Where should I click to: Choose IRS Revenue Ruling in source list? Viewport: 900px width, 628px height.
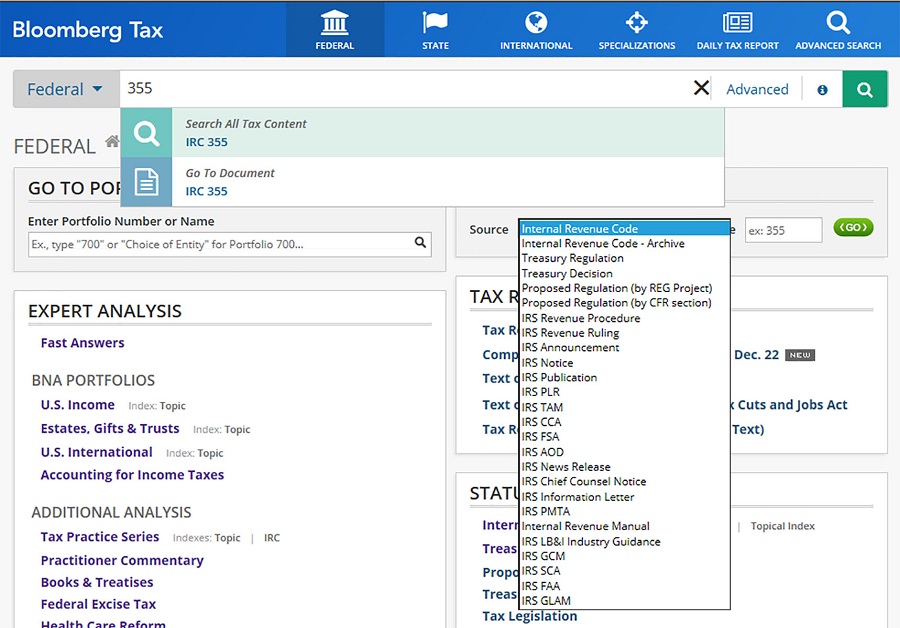(x=570, y=333)
